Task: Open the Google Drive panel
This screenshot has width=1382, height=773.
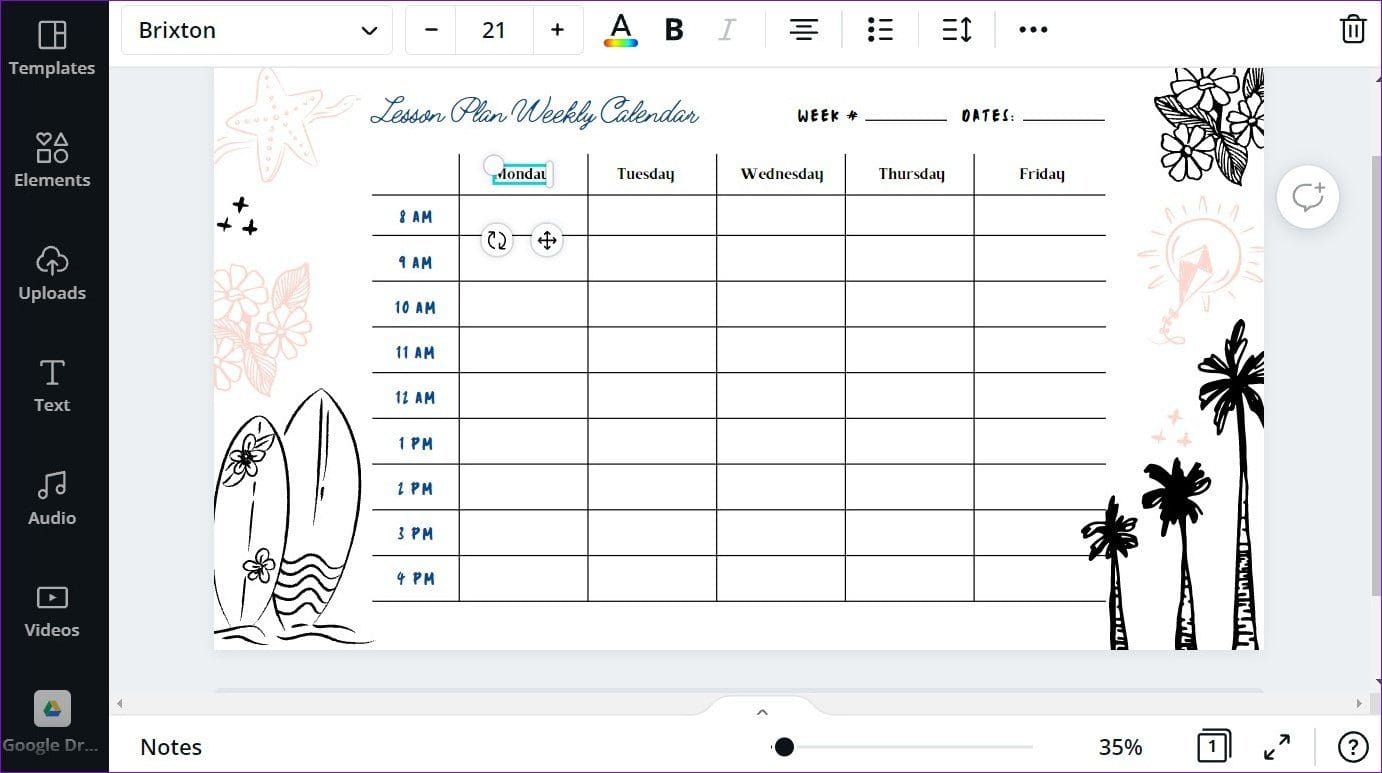Action: pyautogui.click(x=52, y=723)
